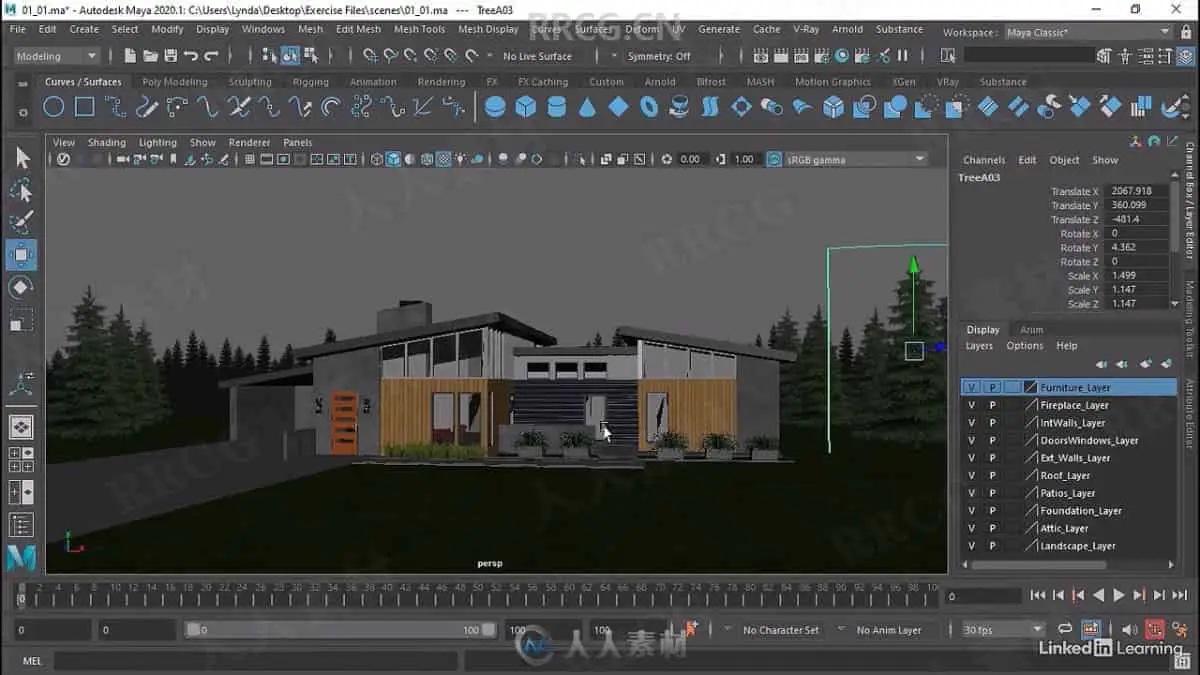Open the No Character Set dropdown
This screenshot has width=1200, height=675.
click(780, 630)
